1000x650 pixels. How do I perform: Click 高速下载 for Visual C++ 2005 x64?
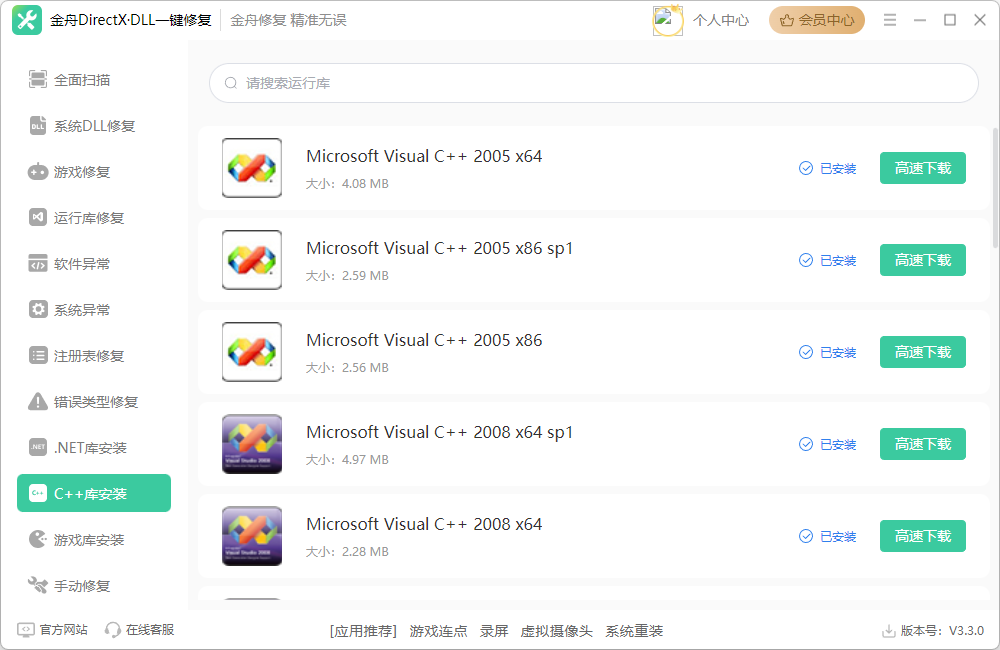click(922, 168)
